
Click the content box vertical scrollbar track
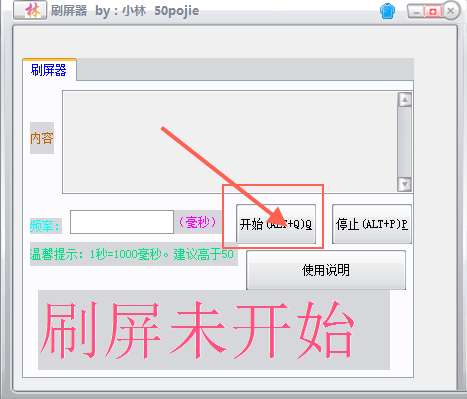(x=405, y=142)
